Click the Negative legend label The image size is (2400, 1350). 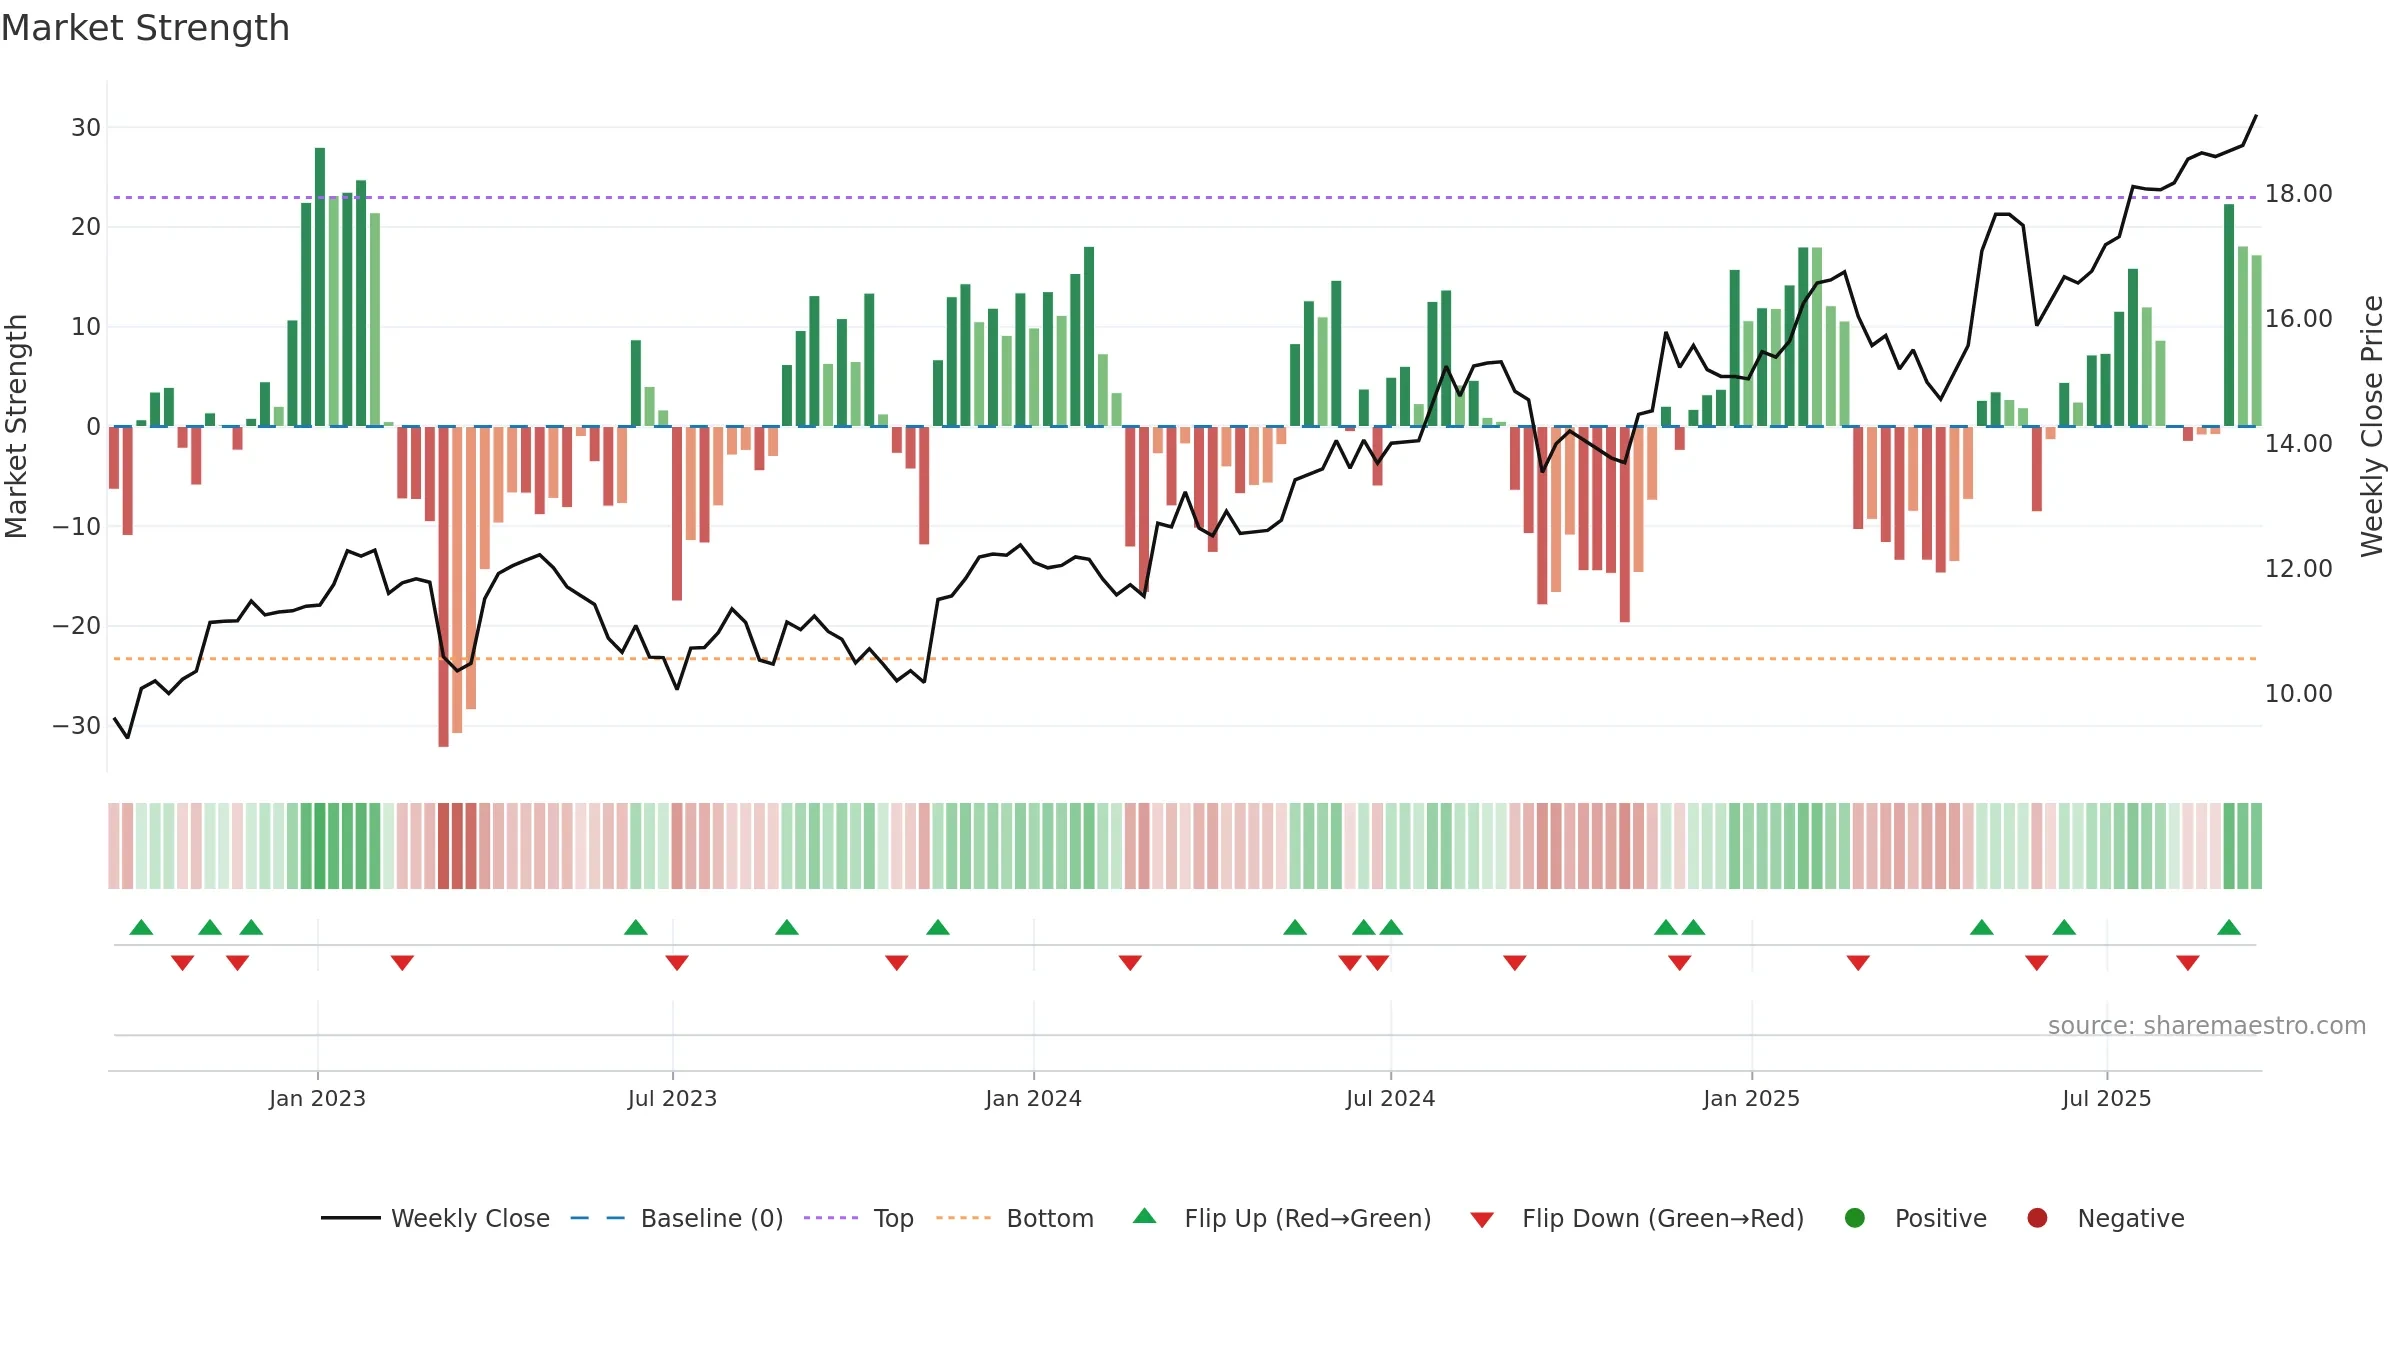pos(2131,1218)
